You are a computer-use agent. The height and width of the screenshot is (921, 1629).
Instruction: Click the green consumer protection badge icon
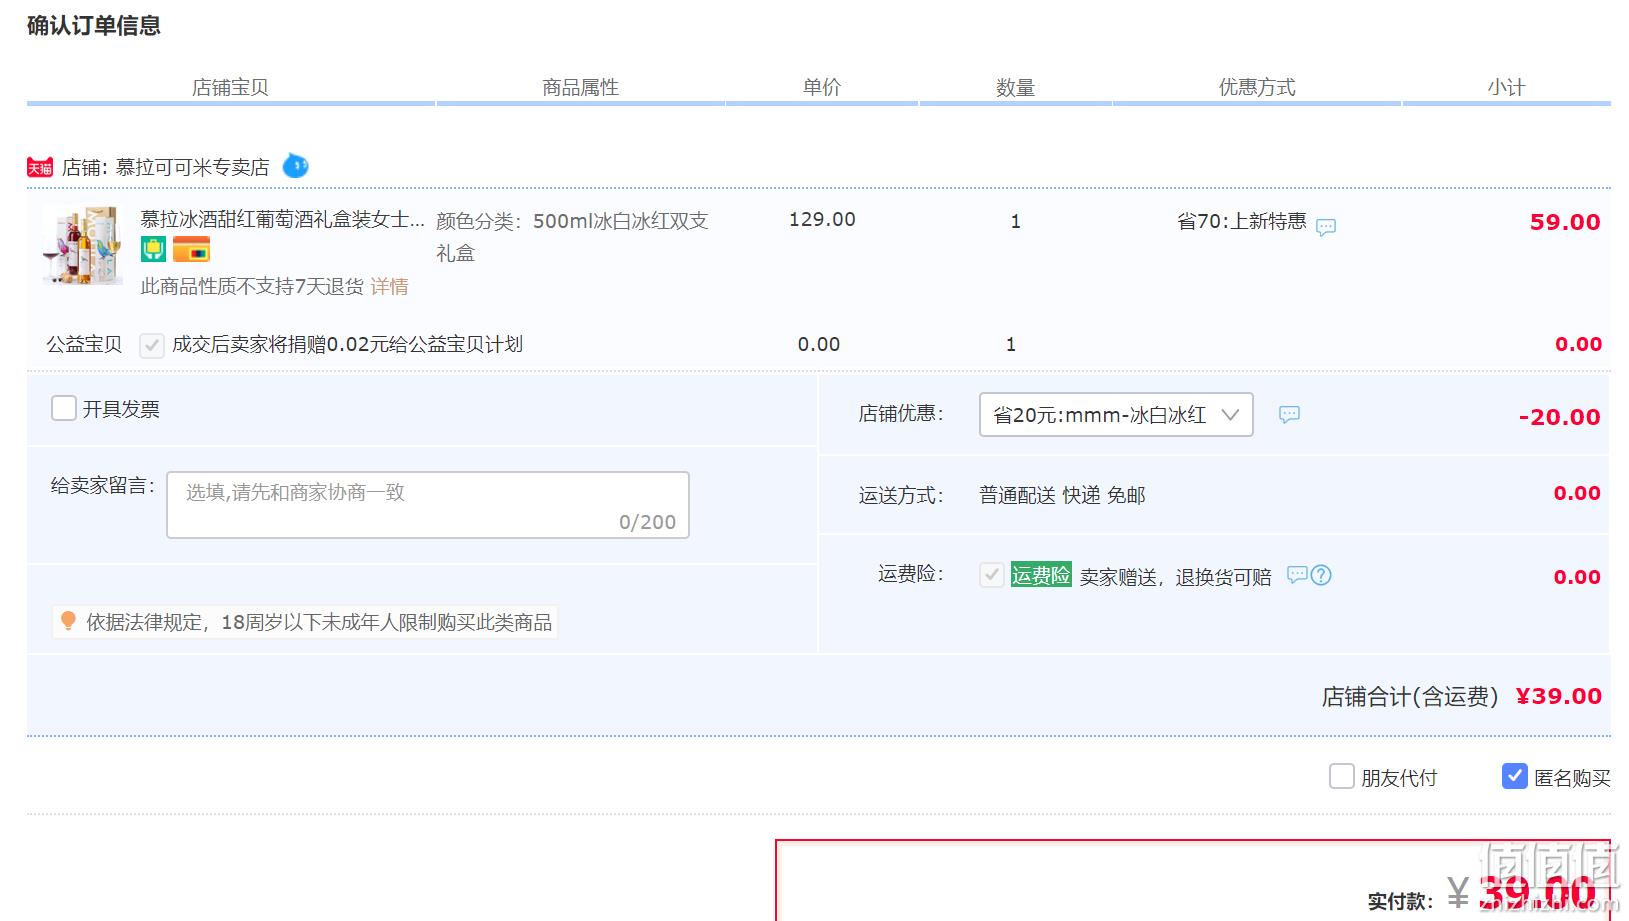(x=153, y=249)
